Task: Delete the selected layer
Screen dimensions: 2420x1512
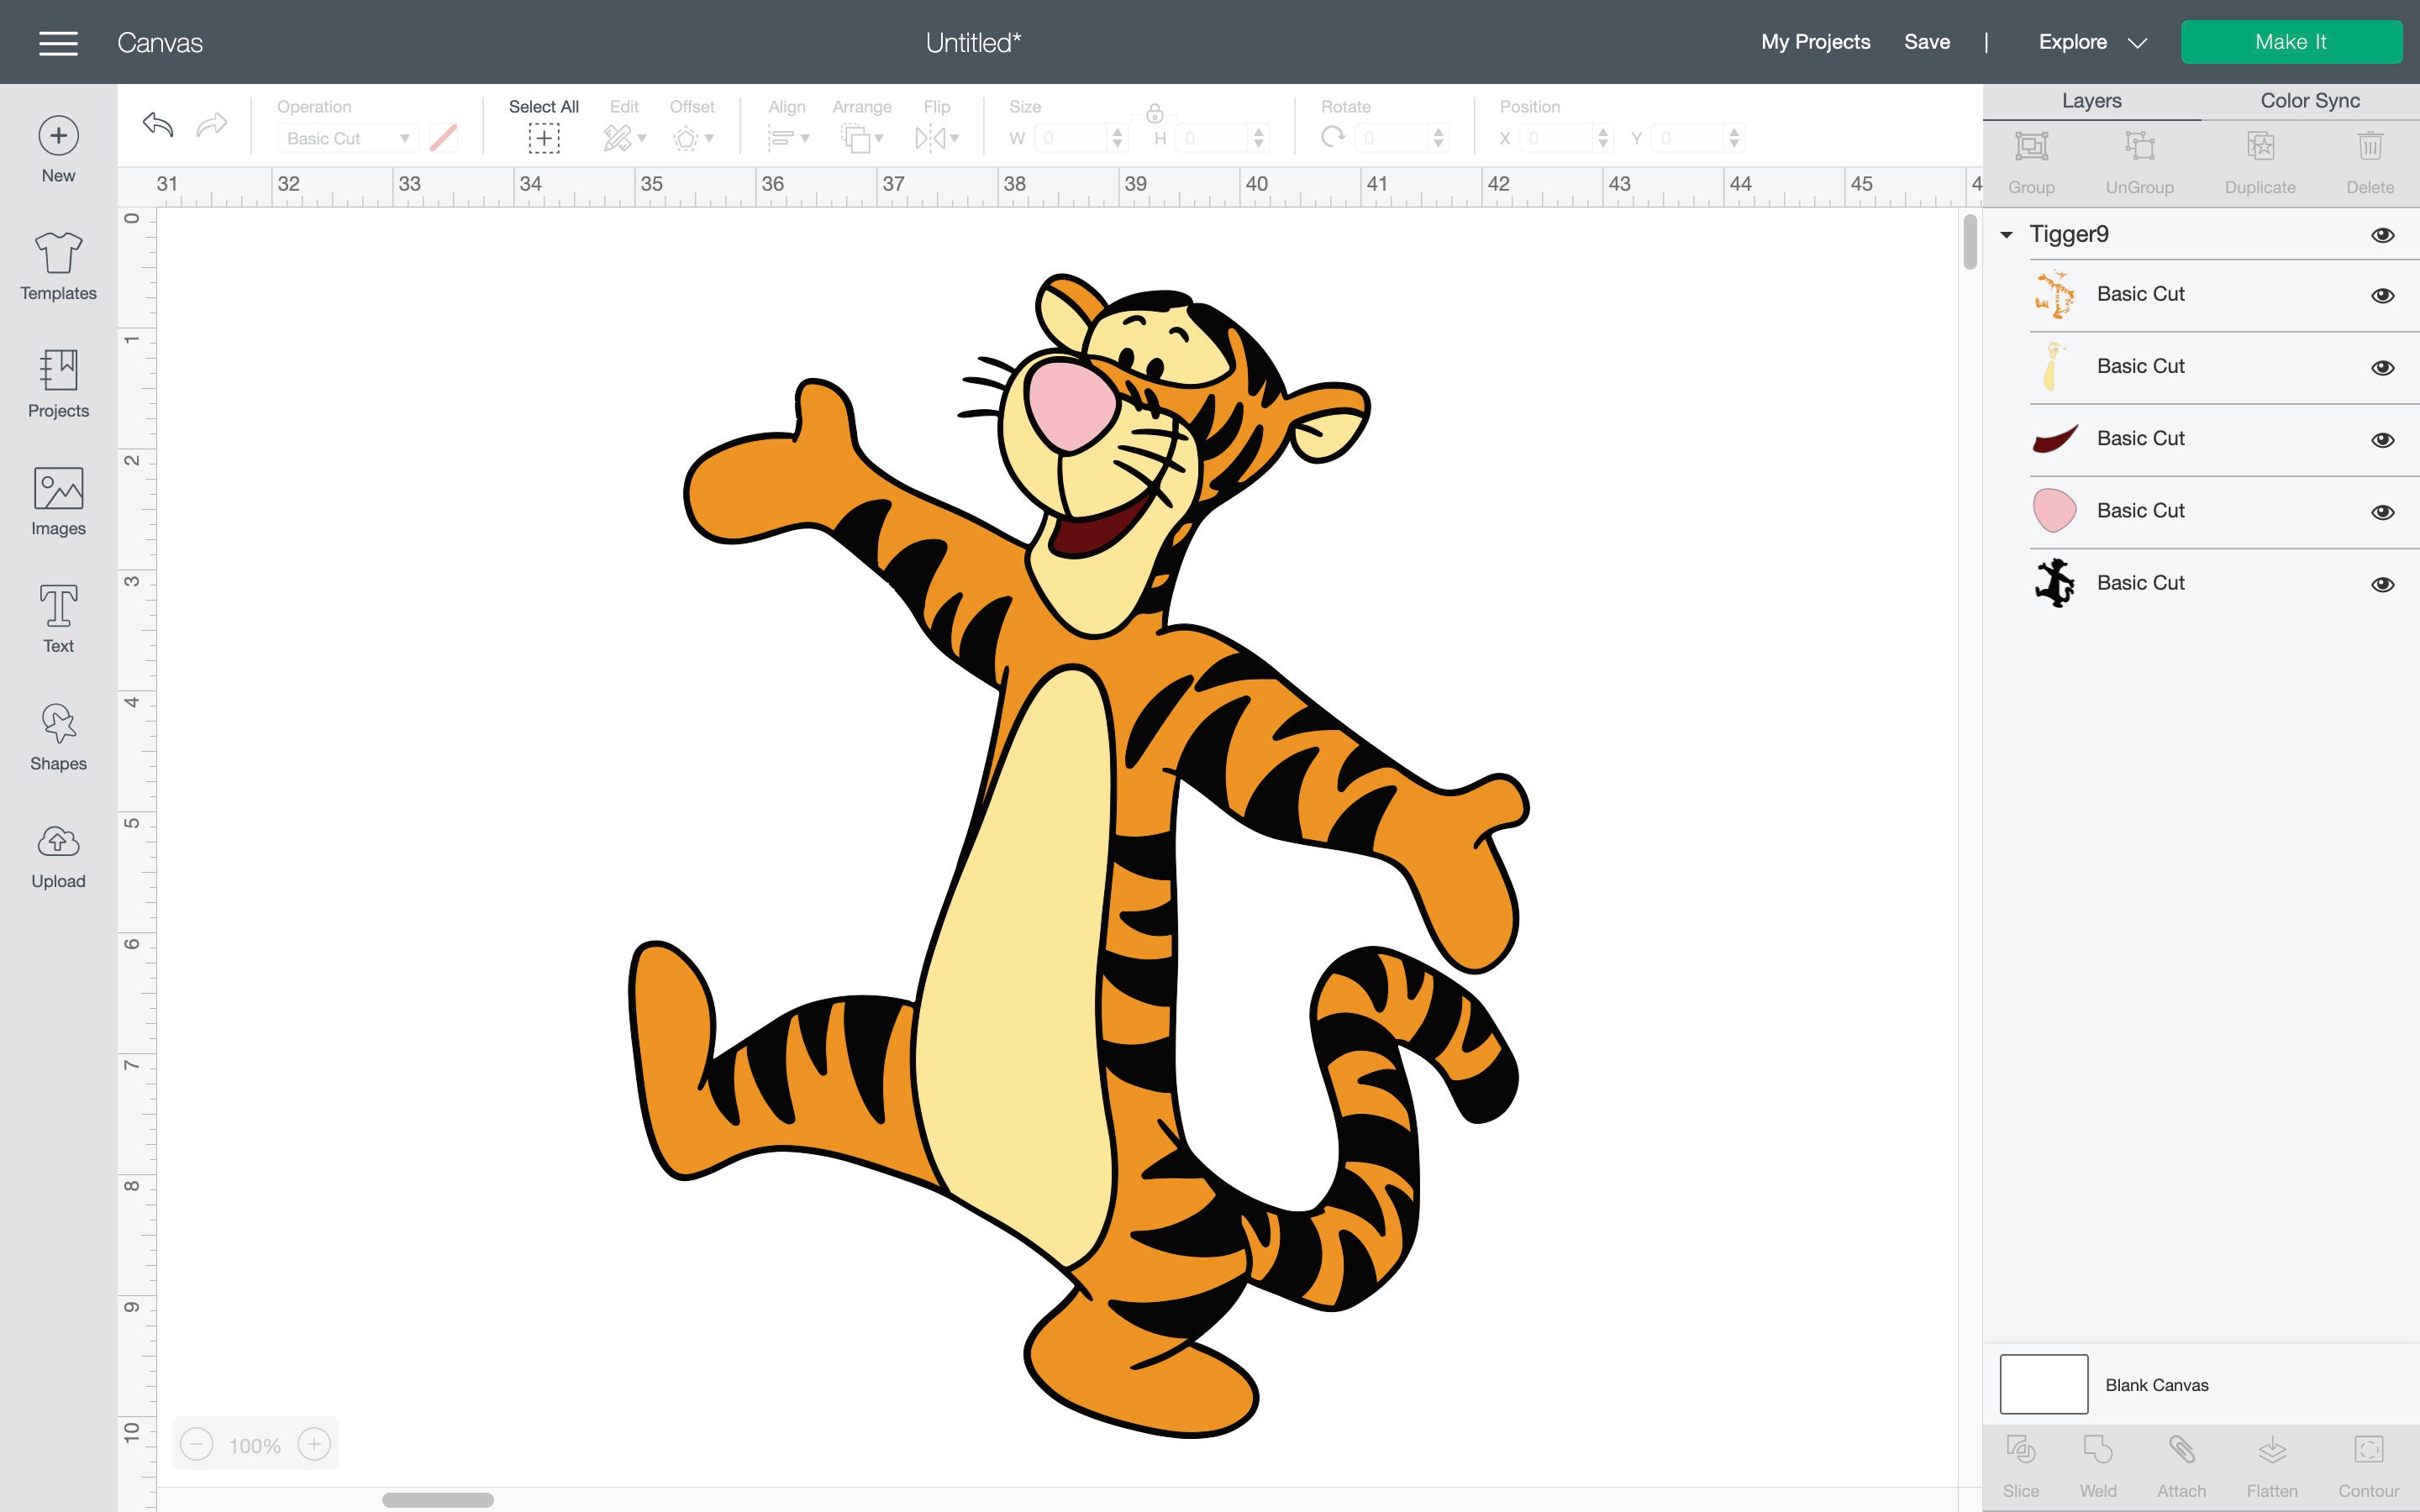Action: coord(2370,163)
